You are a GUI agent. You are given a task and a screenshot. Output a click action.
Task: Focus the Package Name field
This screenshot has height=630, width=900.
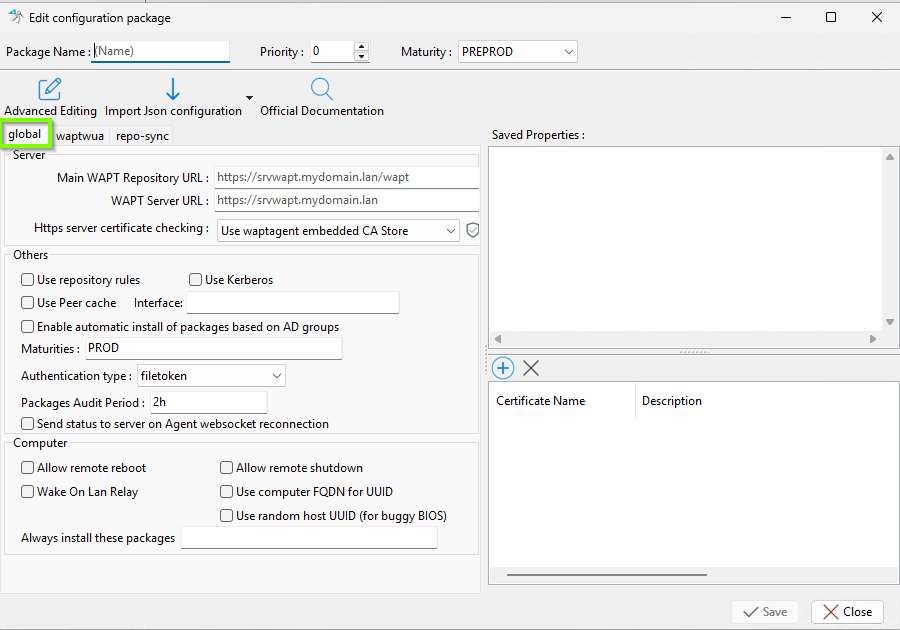click(160, 51)
